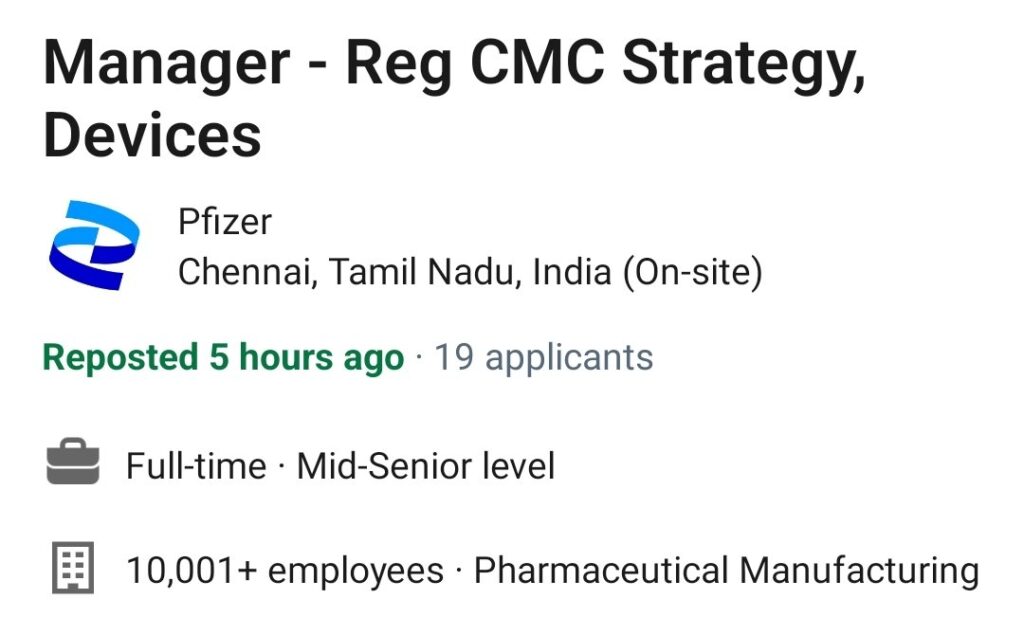The width and height of the screenshot is (1024, 617).
Task: Click the word Strategy in the heading
Action: [x=744, y=63]
